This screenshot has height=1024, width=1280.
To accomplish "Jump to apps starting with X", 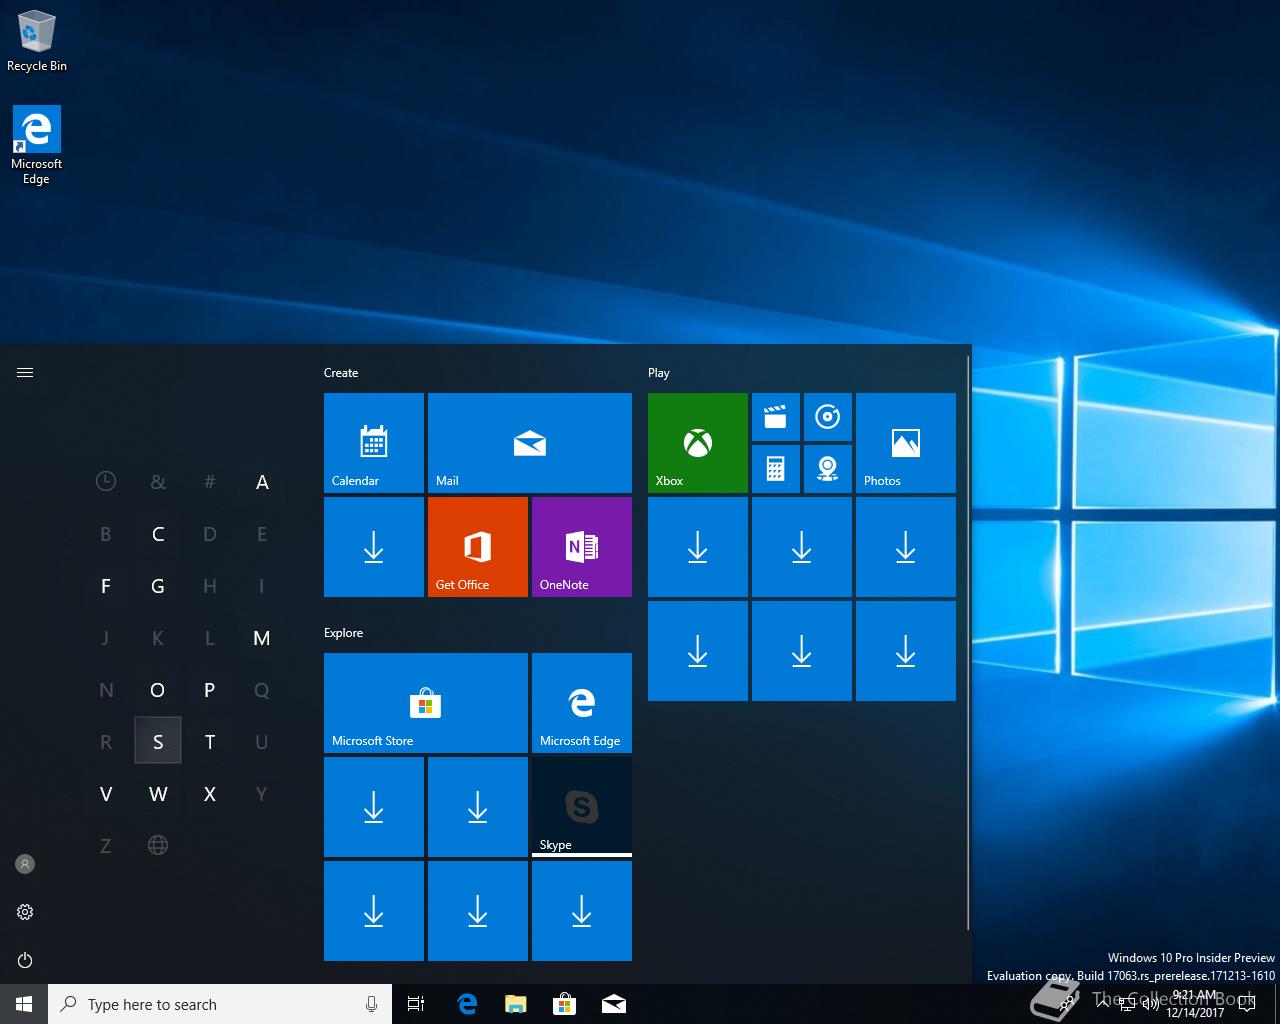I will coord(210,794).
